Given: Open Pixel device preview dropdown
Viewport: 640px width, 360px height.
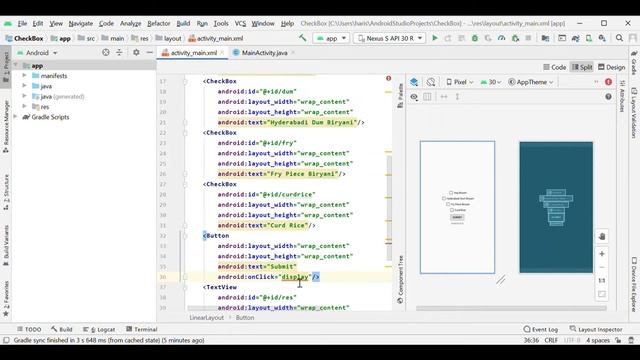Looking at the screenshot, I should (460, 82).
